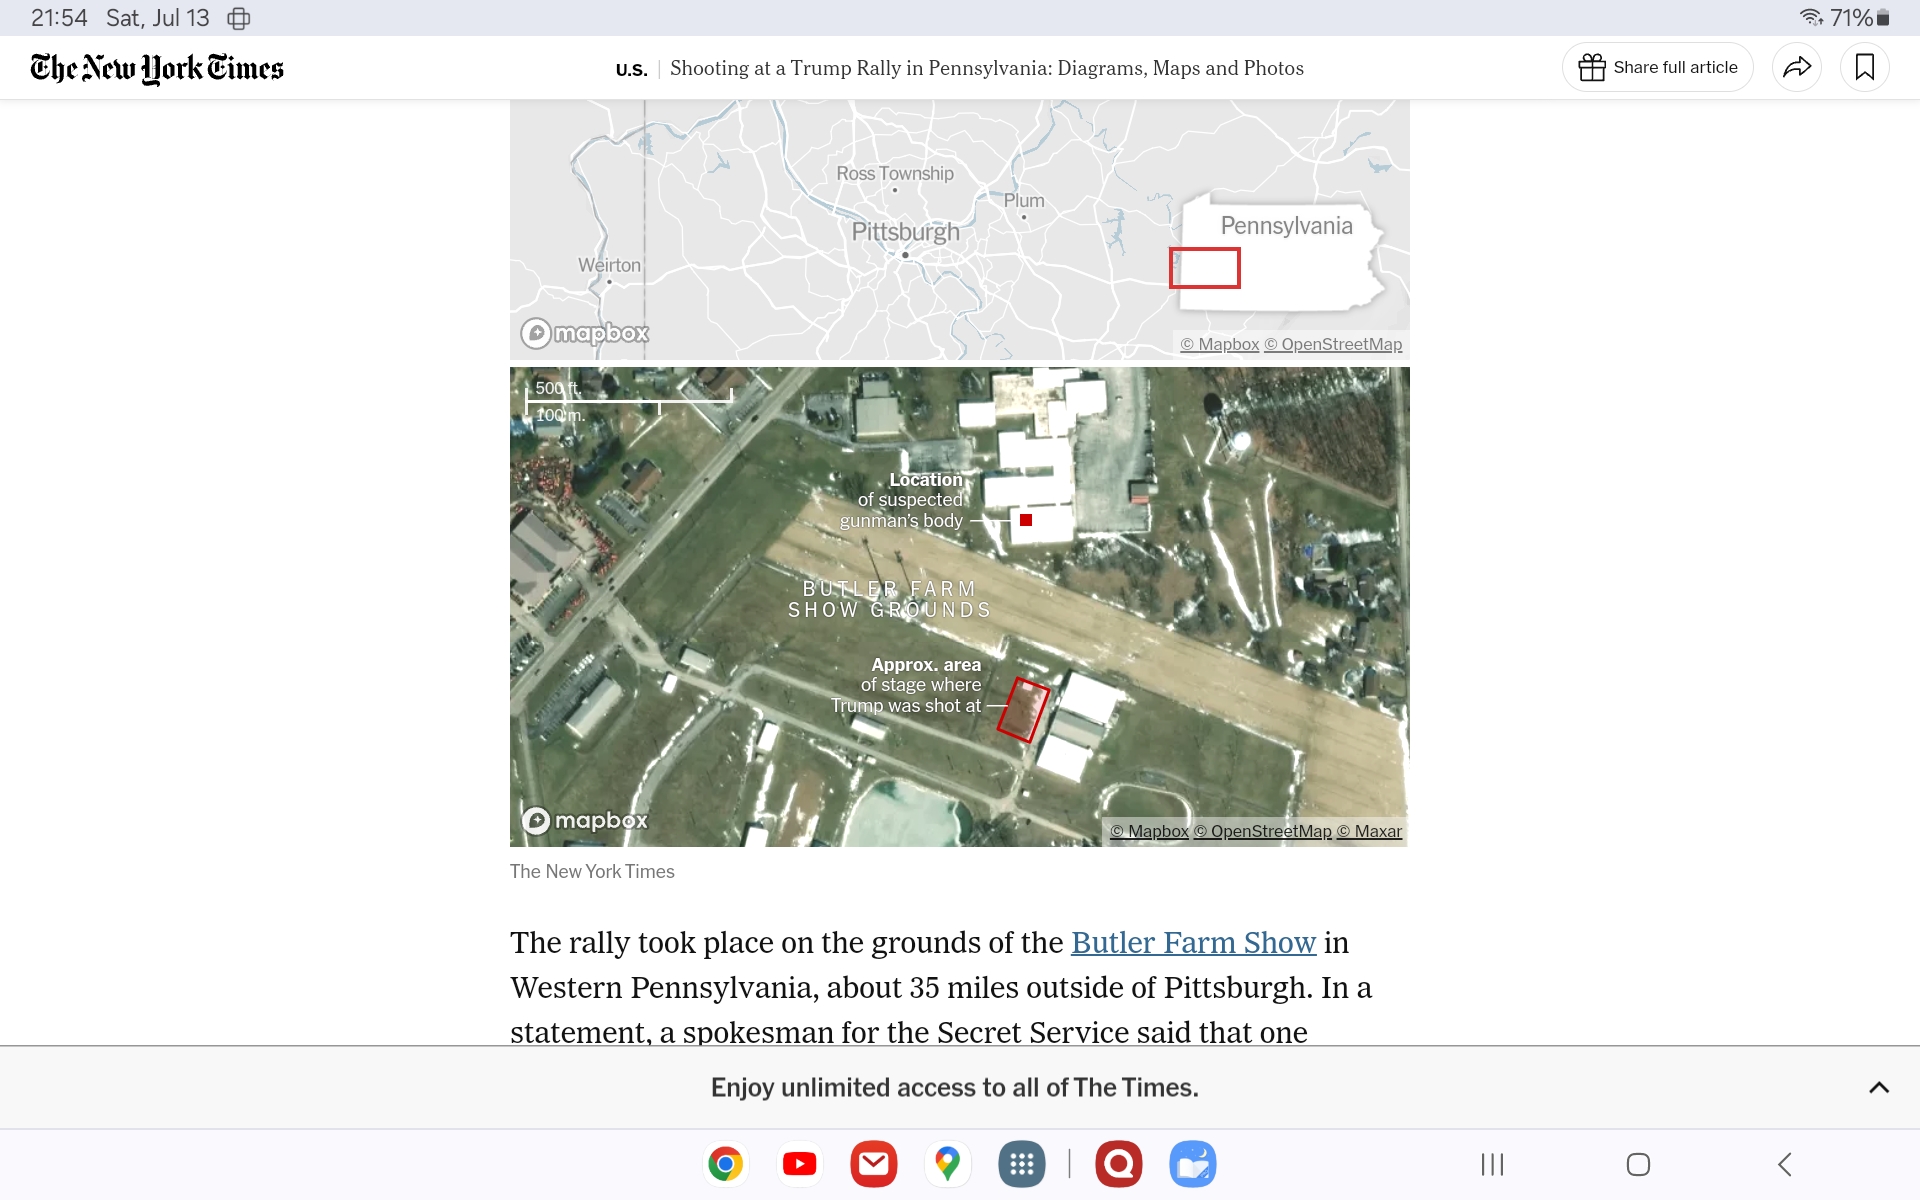Open the apps grid drawer icon
This screenshot has width=1920, height=1200.
pyautogui.click(x=1021, y=1164)
